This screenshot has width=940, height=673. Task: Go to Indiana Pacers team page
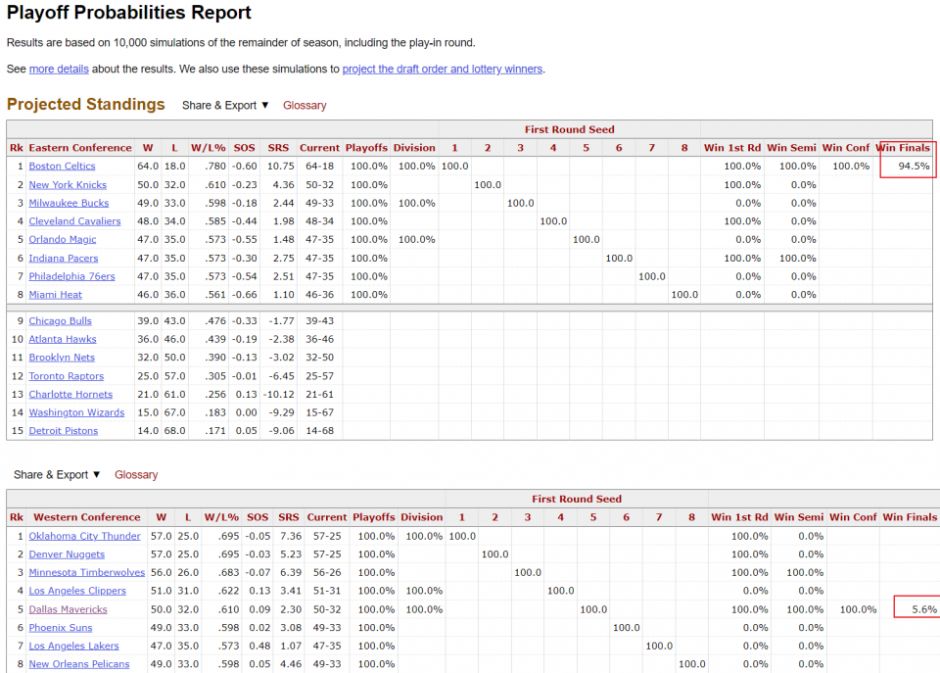coord(64,258)
